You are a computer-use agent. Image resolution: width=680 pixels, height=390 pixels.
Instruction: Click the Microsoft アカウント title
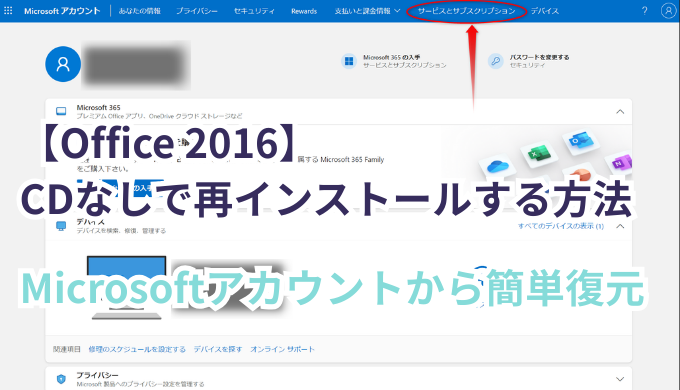tap(62, 11)
